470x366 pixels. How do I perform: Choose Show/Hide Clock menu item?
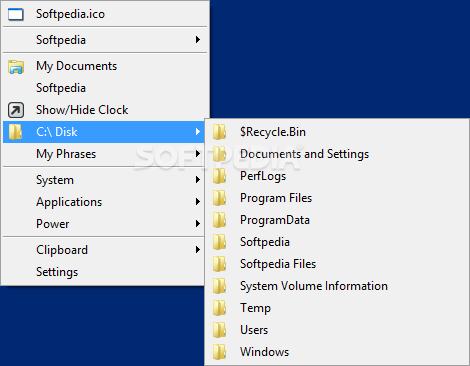pos(105,110)
